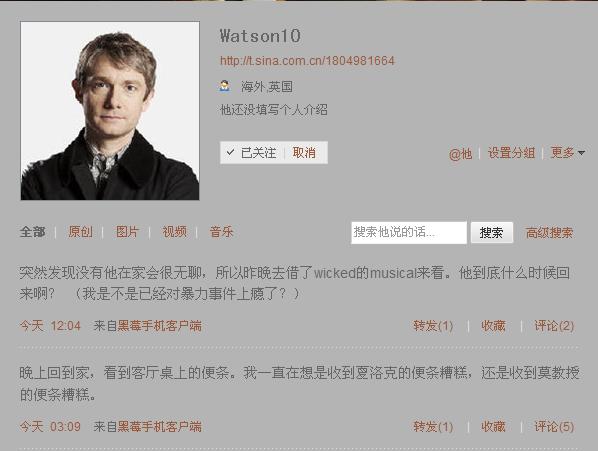Focus the 搜索他说的话 search field
Screen dimensions: 598x451
[409, 233]
